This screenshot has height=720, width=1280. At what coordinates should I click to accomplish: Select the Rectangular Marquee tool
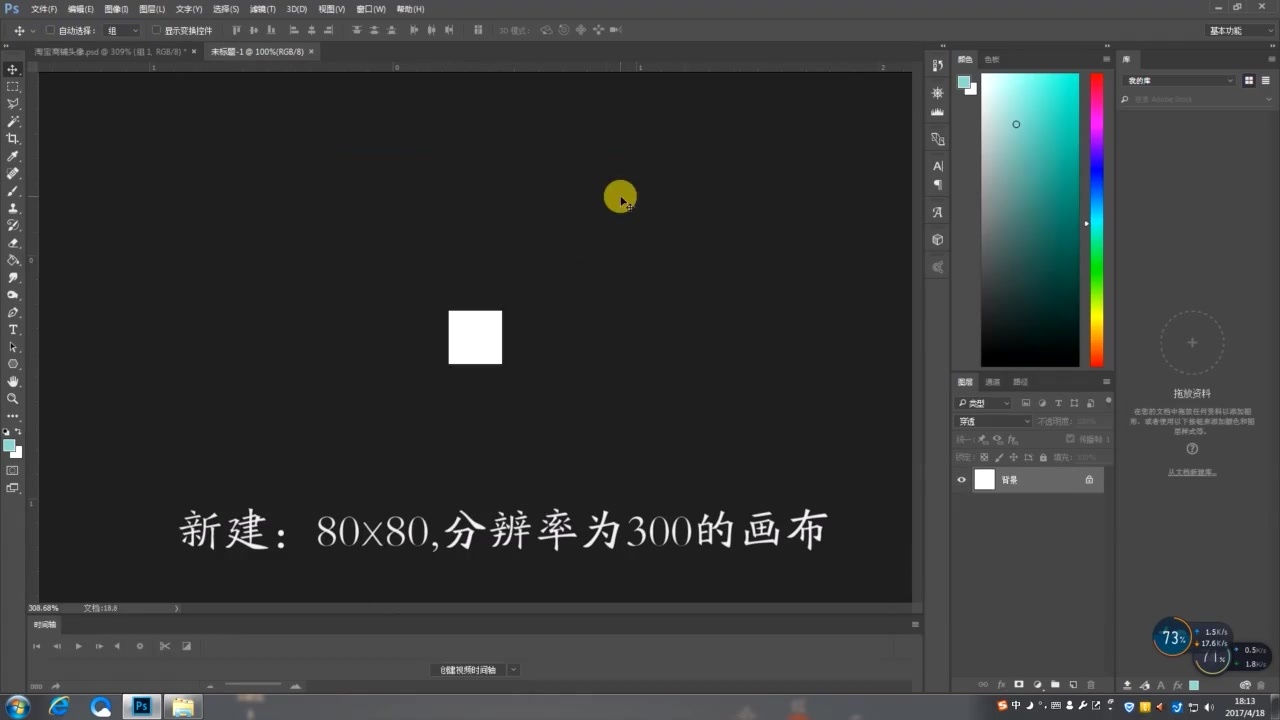[x=13, y=87]
